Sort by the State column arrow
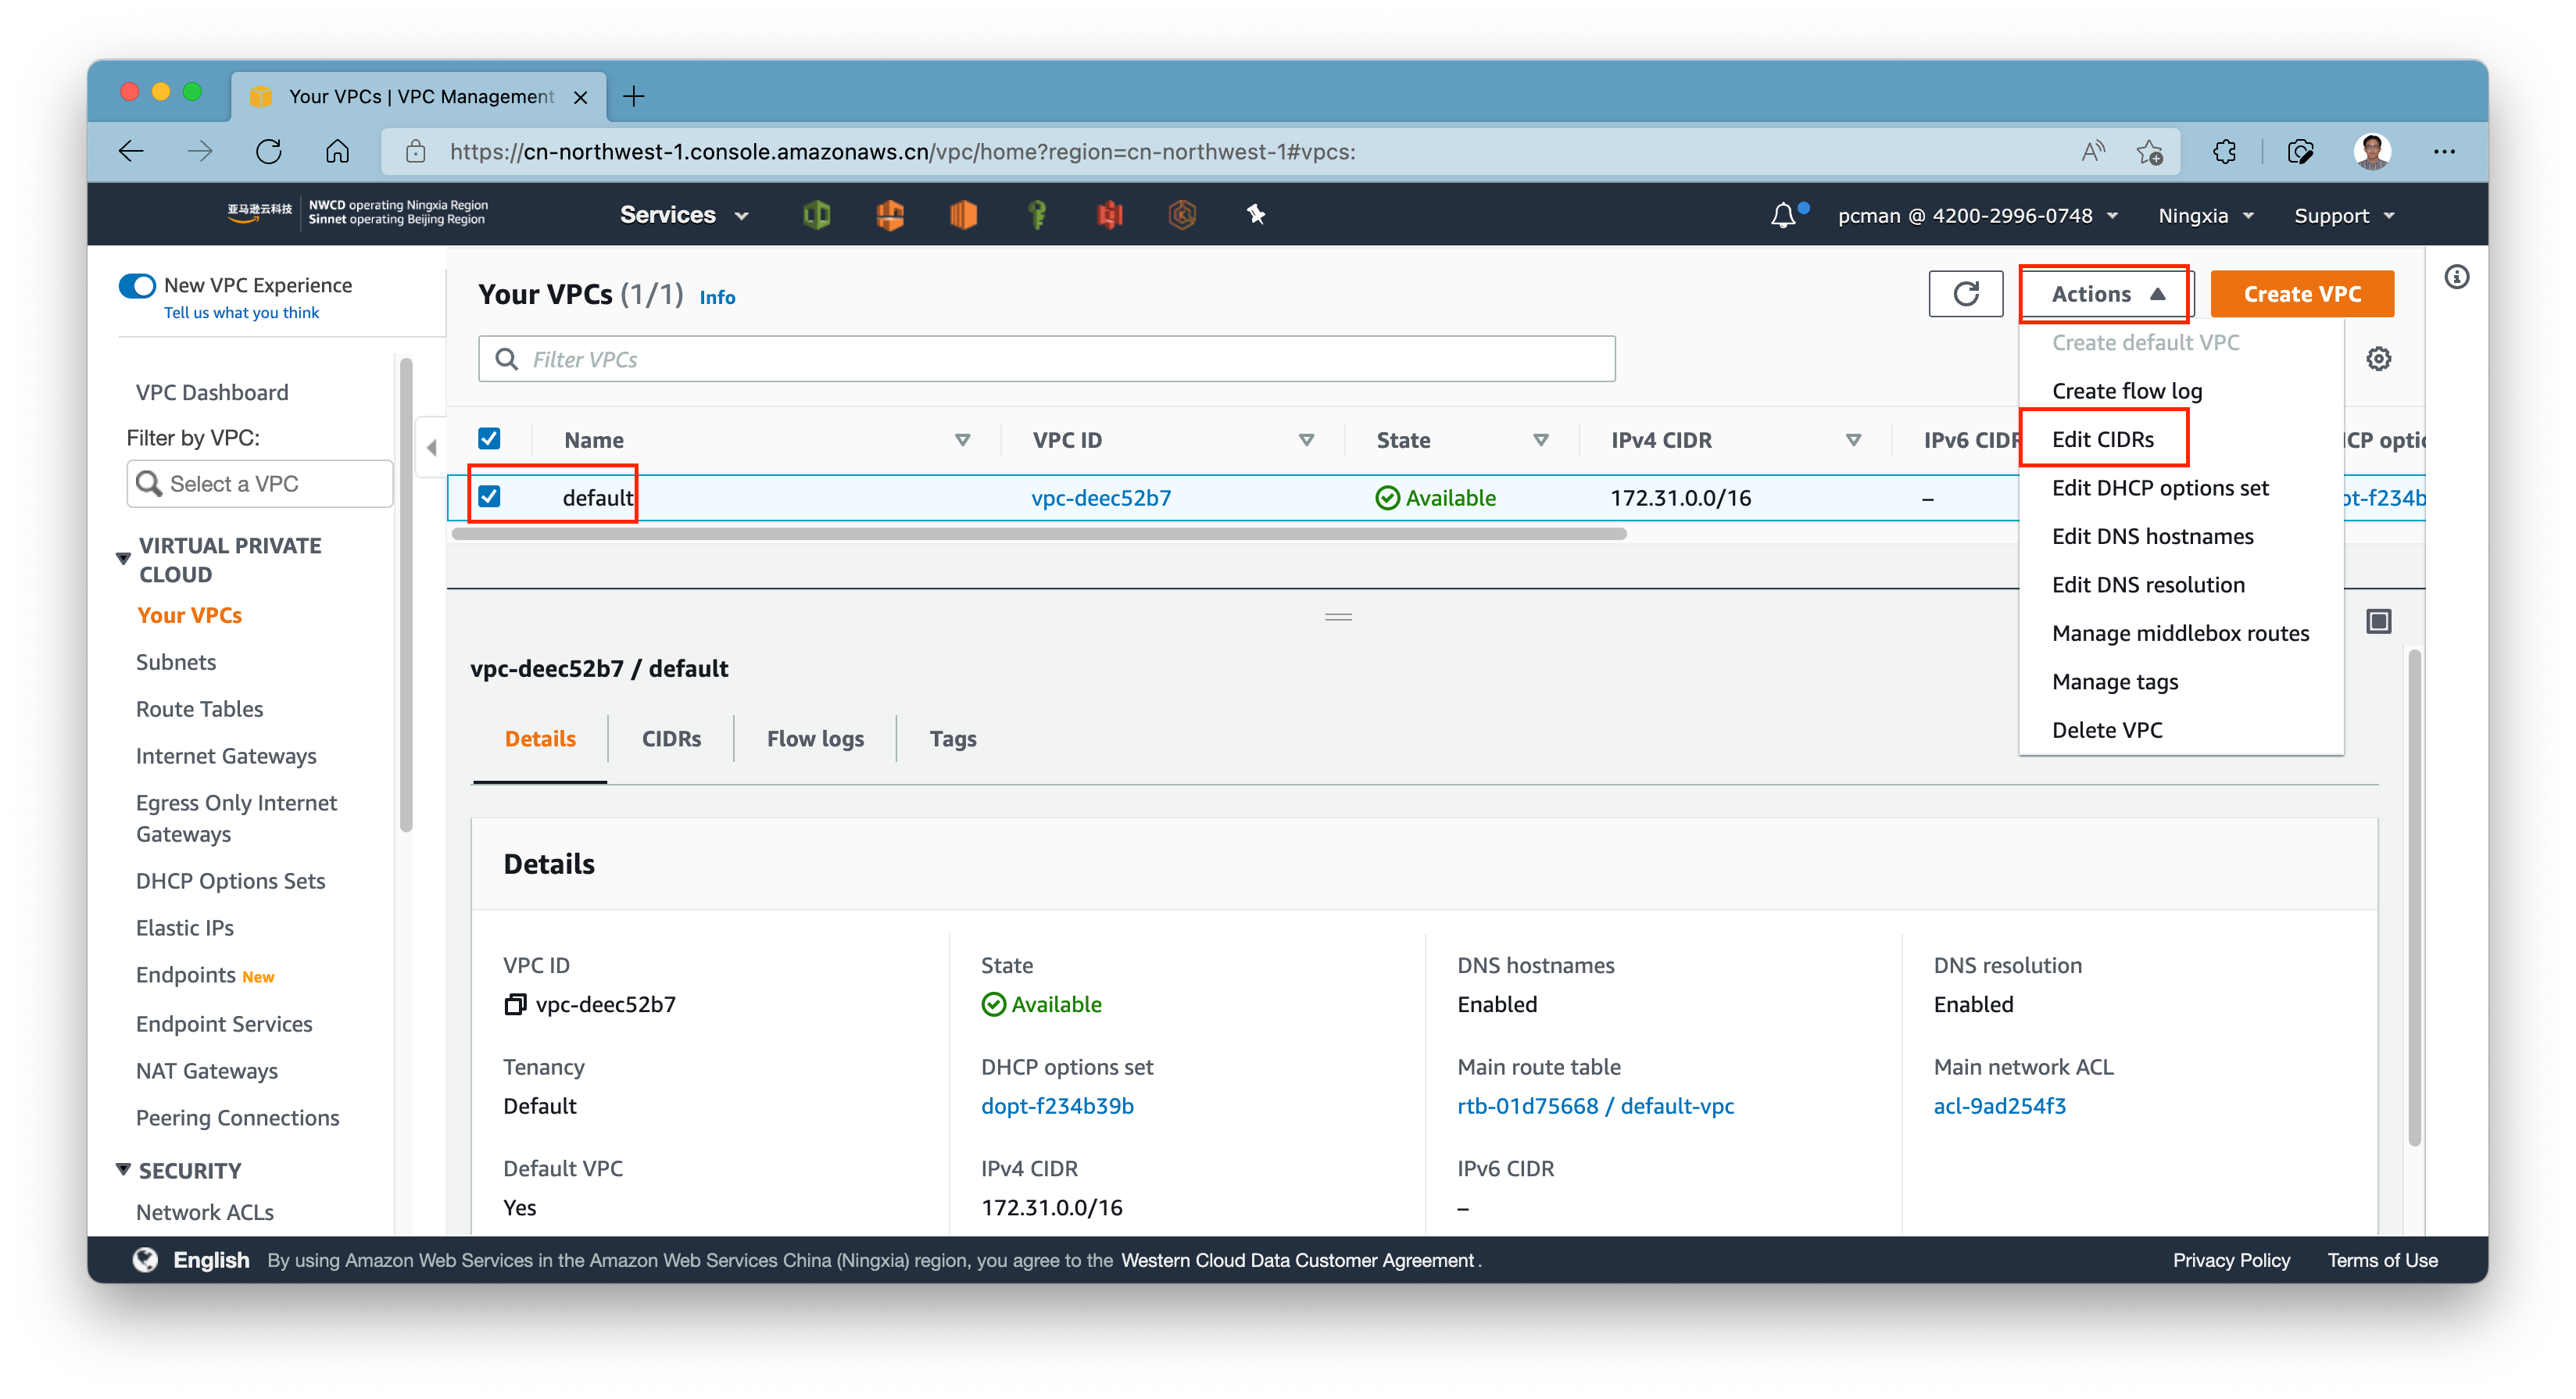2576x1399 pixels. click(1540, 440)
